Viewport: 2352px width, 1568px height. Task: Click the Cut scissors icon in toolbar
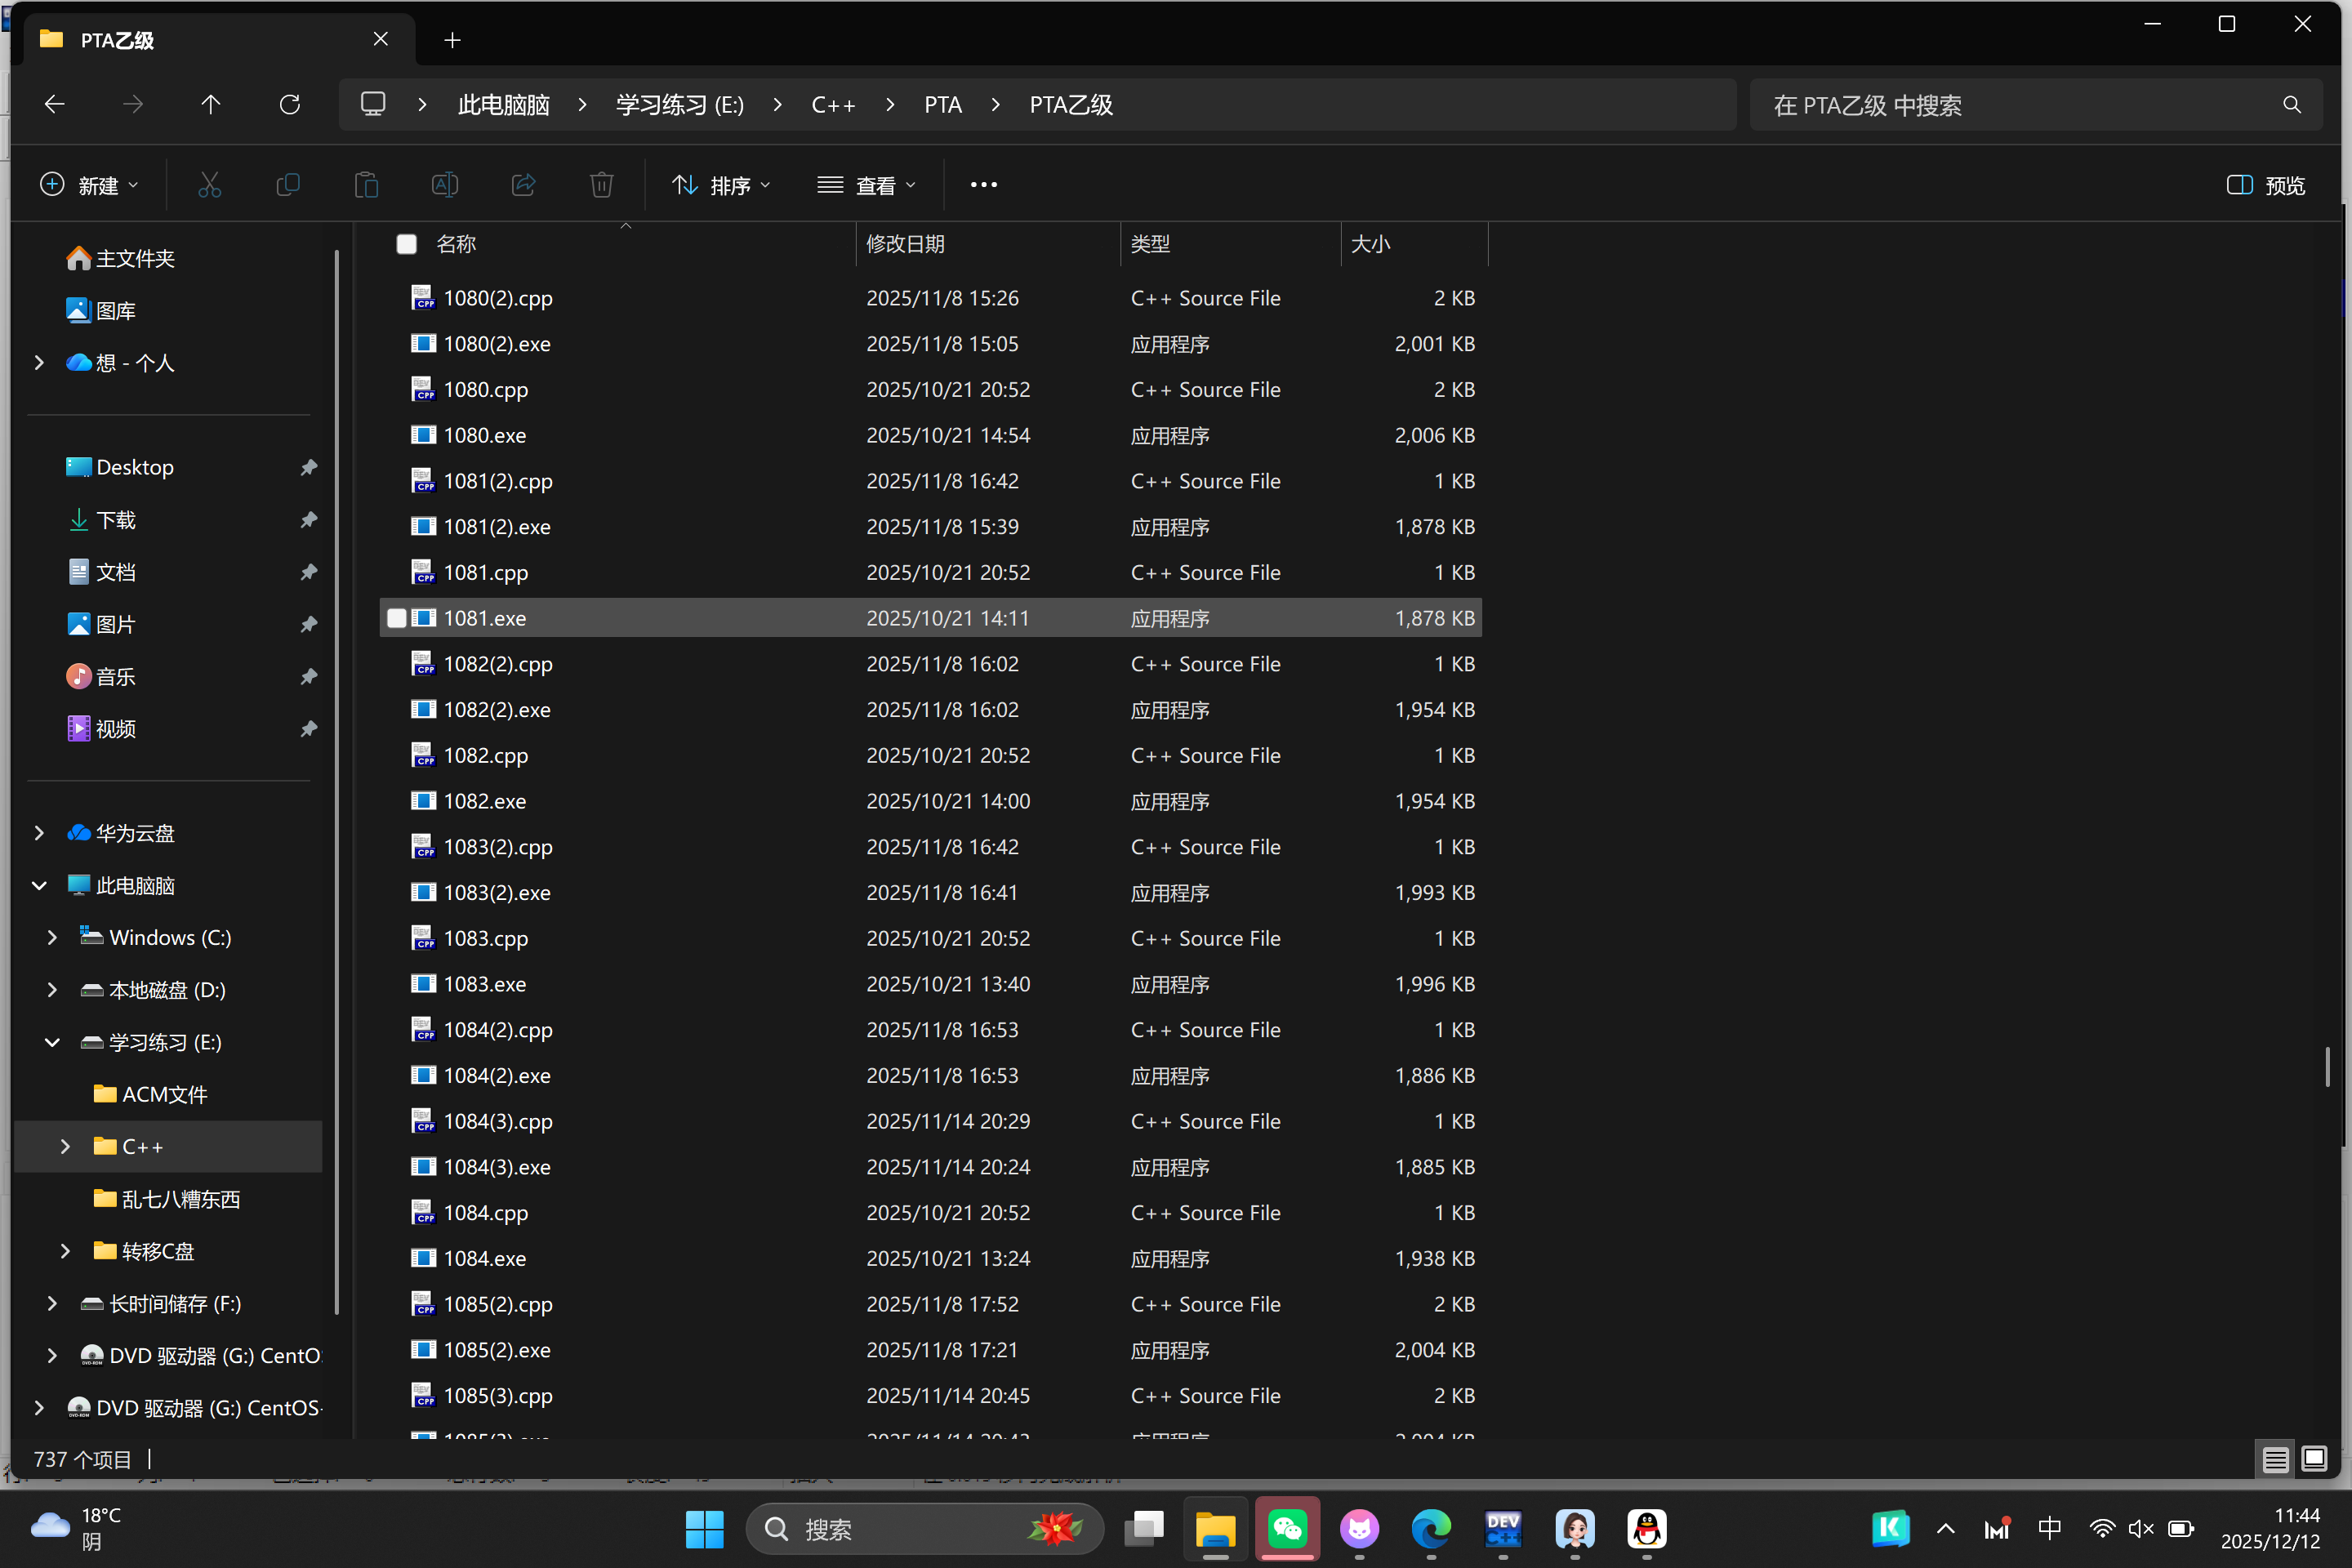point(209,185)
